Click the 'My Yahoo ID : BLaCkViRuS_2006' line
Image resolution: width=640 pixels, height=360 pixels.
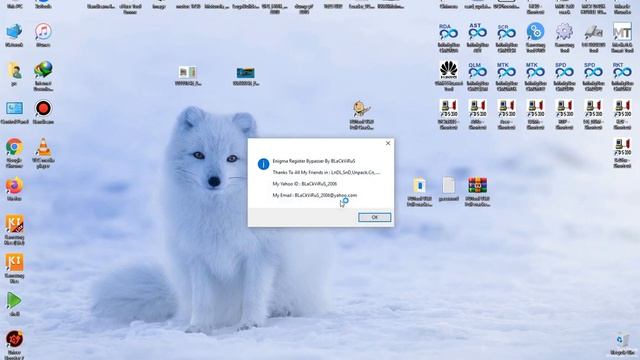click(x=304, y=184)
